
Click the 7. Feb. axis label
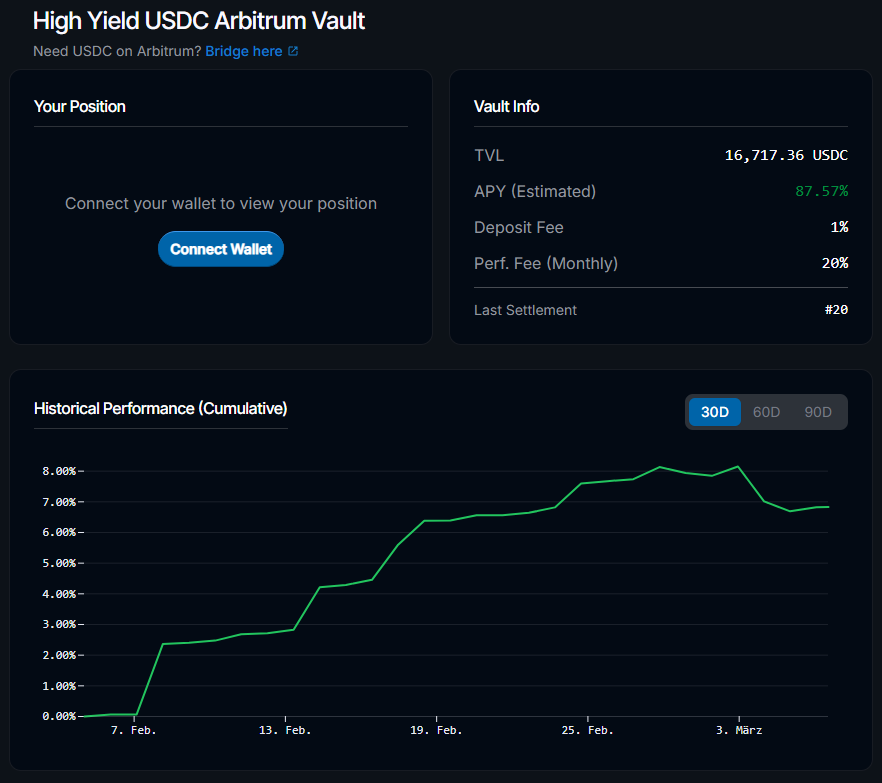[x=133, y=730]
